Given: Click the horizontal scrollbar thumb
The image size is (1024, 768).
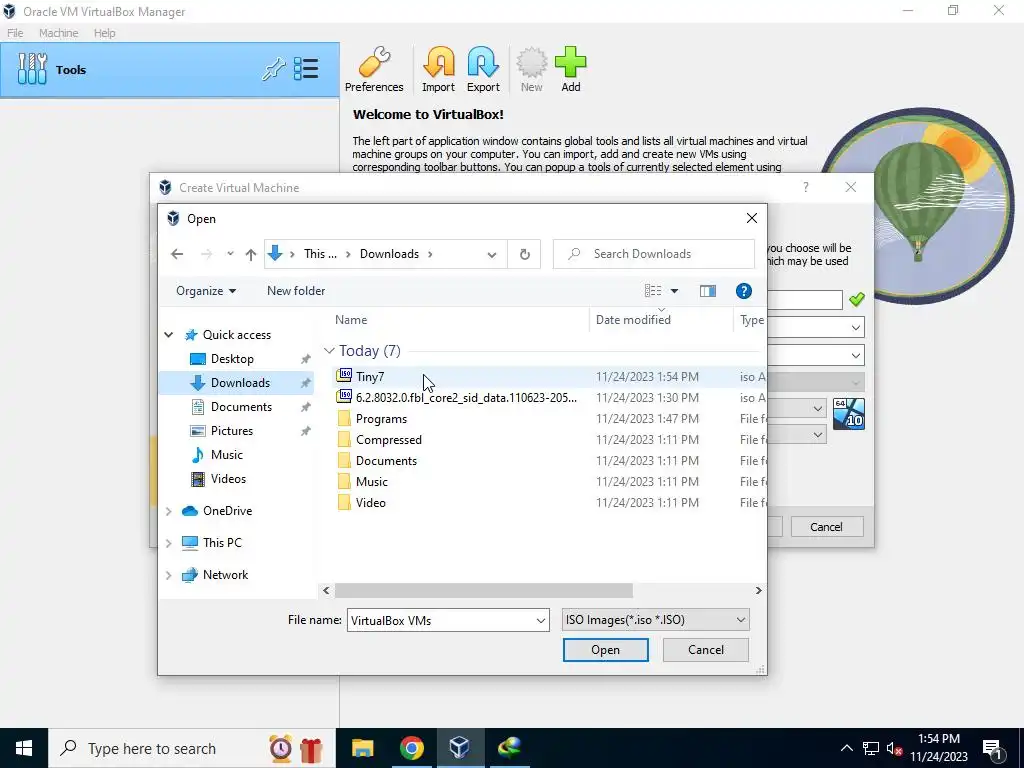Looking at the screenshot, I should [x=483, y=590].
